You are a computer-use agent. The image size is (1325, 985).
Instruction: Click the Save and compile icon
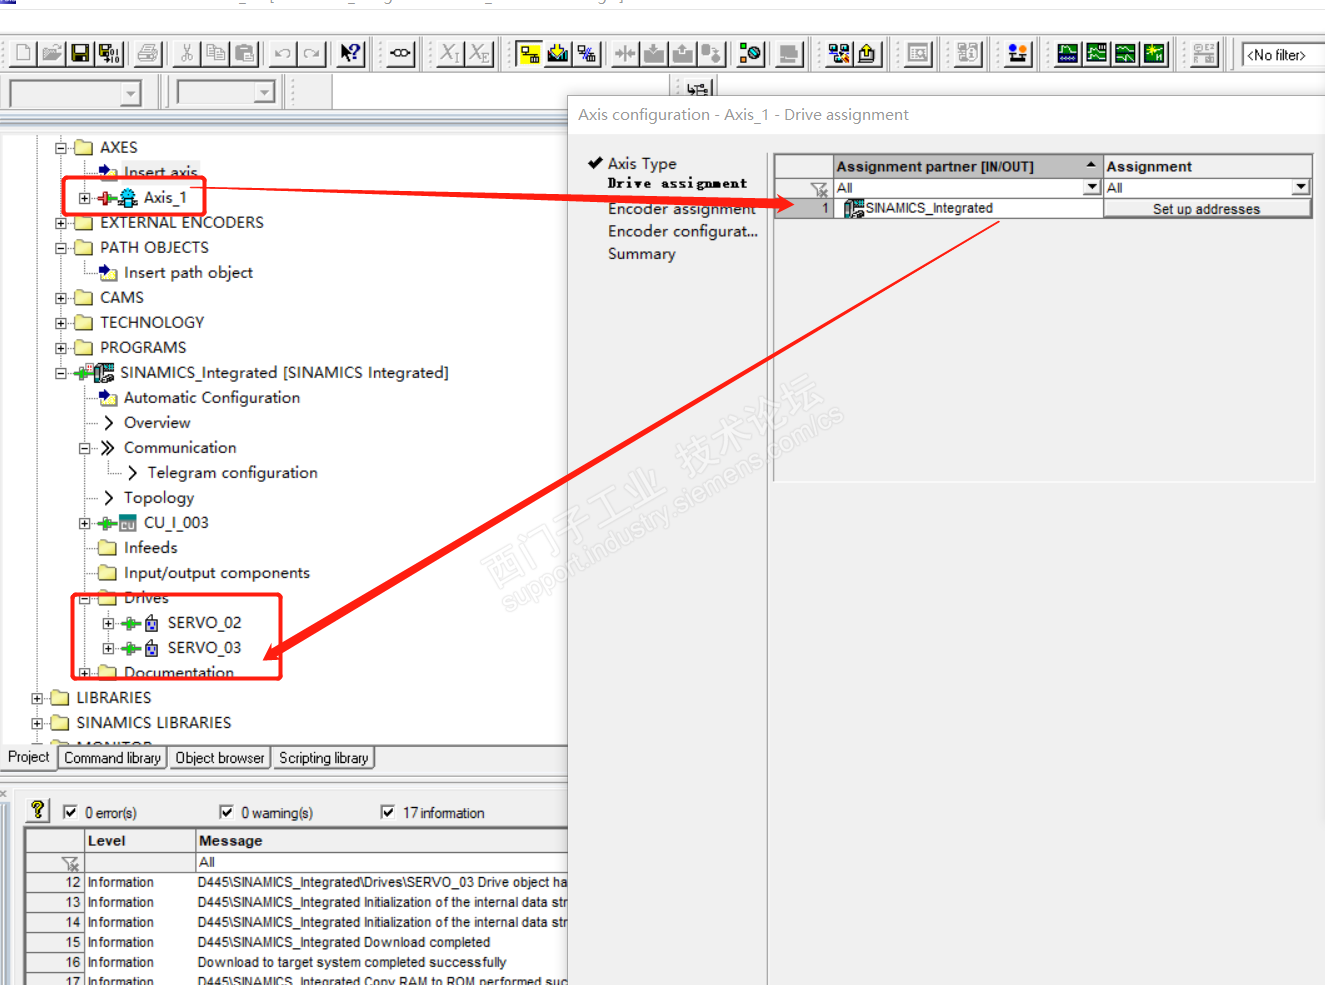pos(109,53)
